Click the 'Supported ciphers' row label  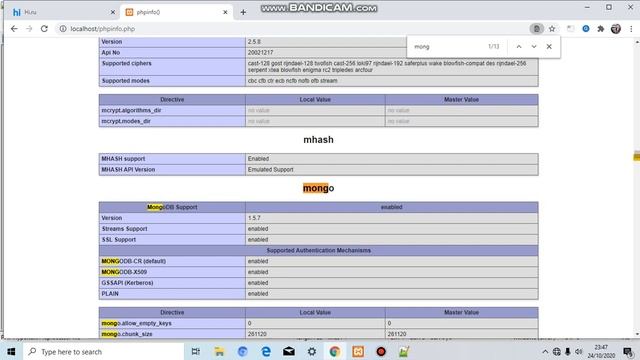[x=126, y=63]
